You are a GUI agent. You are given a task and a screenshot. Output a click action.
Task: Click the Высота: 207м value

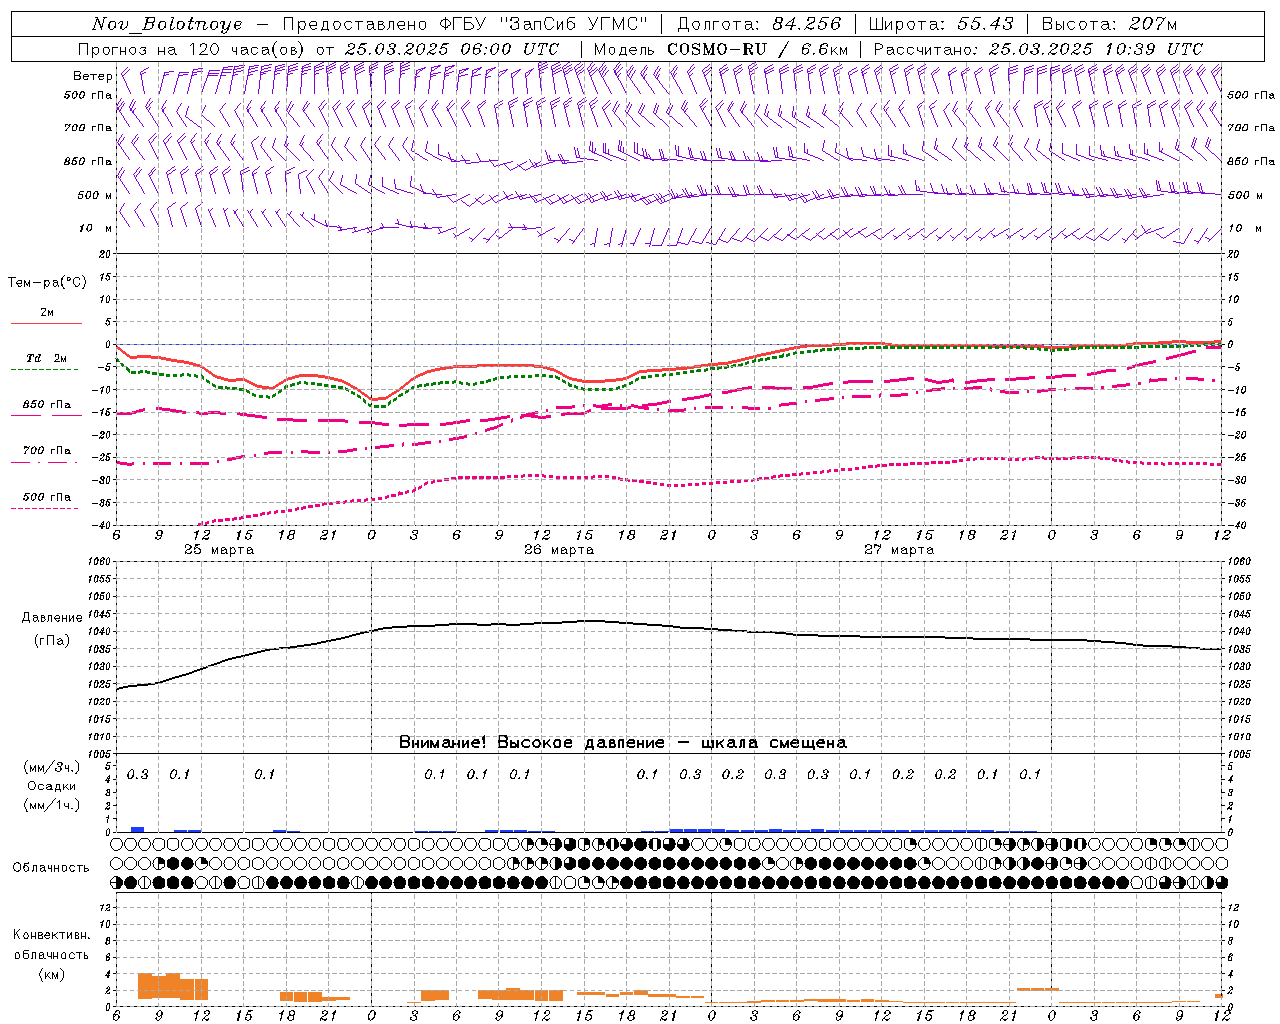1109,24
